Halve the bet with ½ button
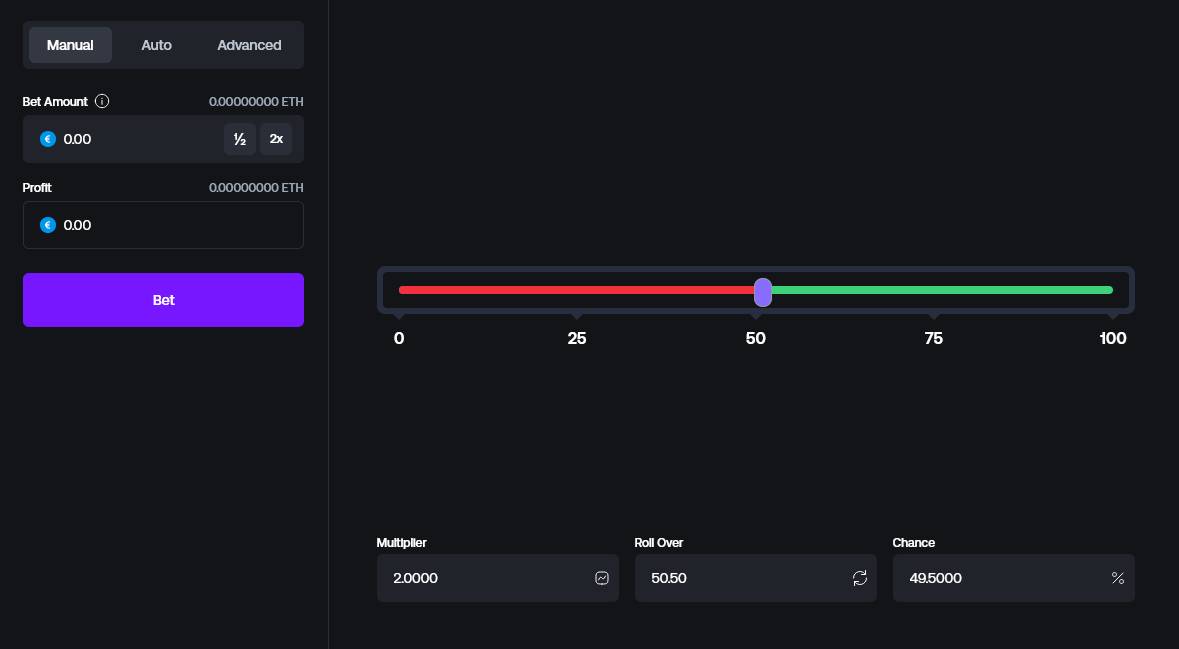The width and height of the screenshot is (1179, 649). click(x=240, y=139)
